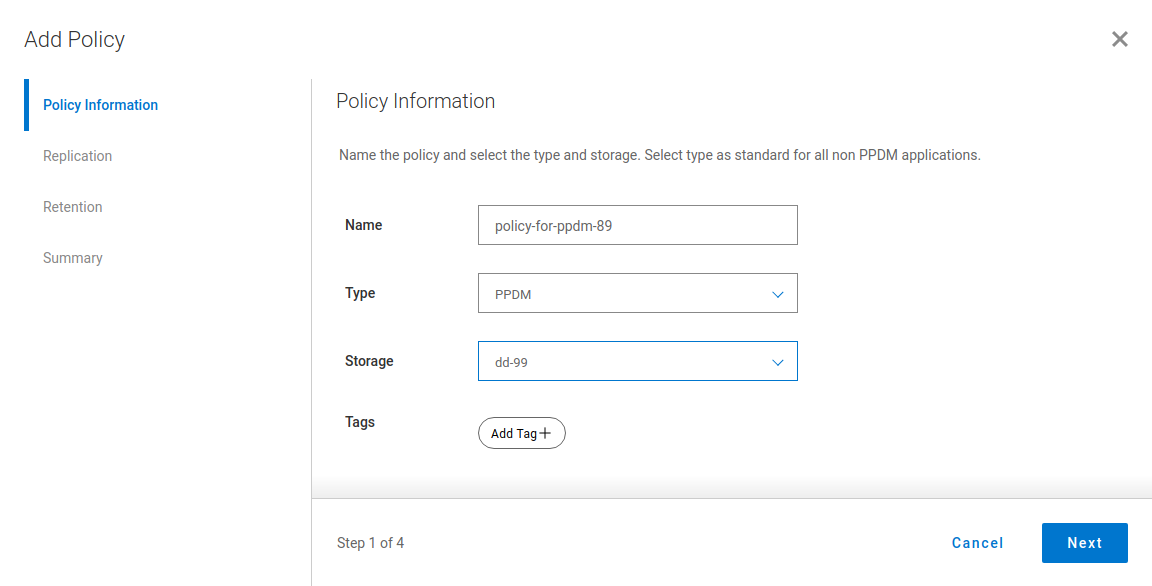Select the Policy Information step
1152x586 pixels.
click(100, 105)
